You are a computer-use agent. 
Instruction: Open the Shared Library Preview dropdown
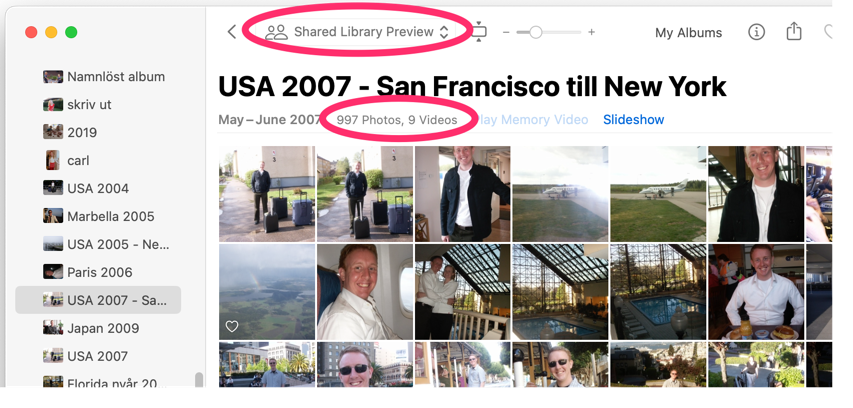[357, 32]
